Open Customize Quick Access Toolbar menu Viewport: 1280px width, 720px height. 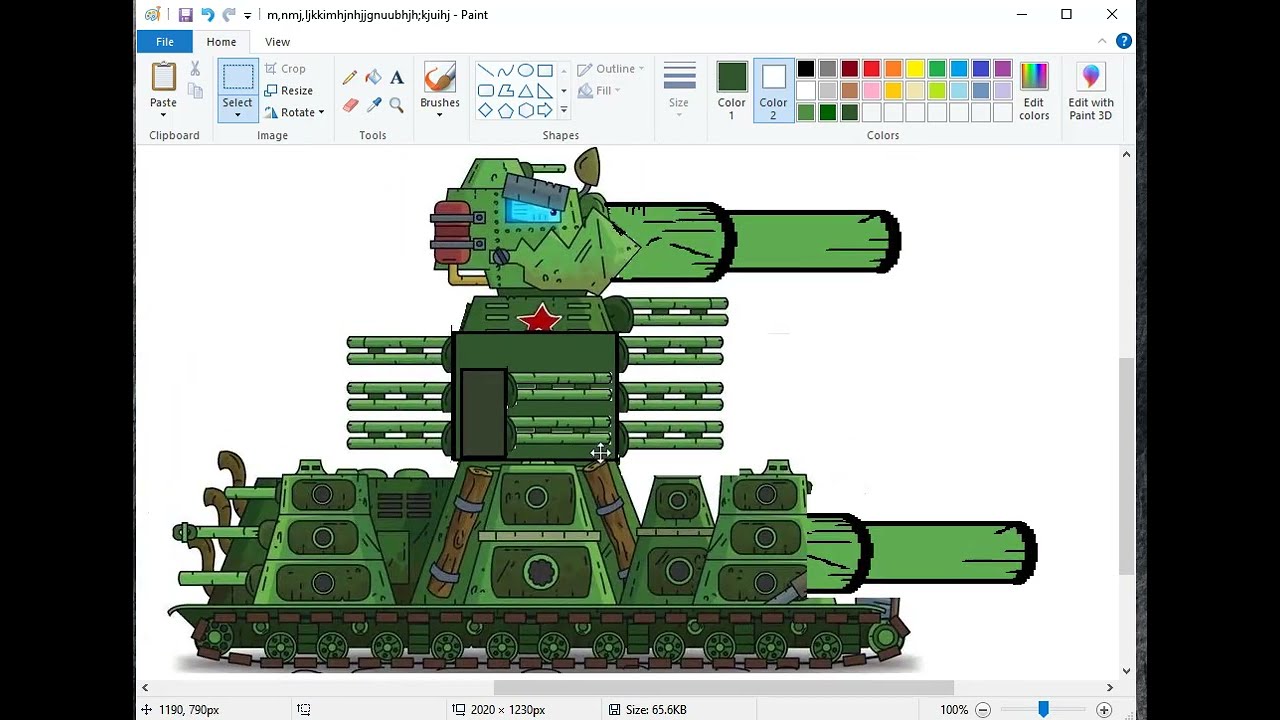[x=247, y=16]
